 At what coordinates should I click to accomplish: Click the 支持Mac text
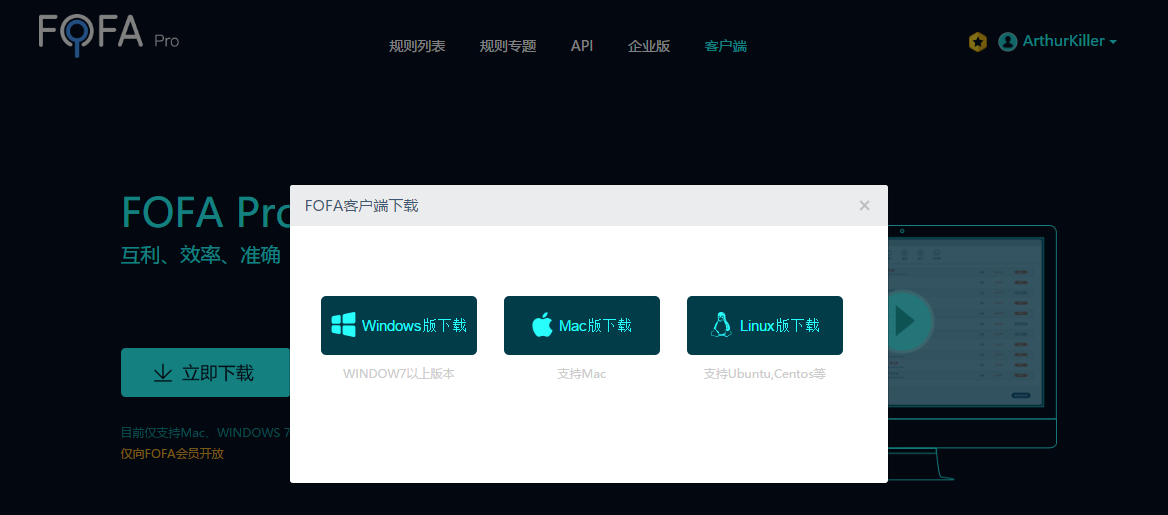[582, 373]
